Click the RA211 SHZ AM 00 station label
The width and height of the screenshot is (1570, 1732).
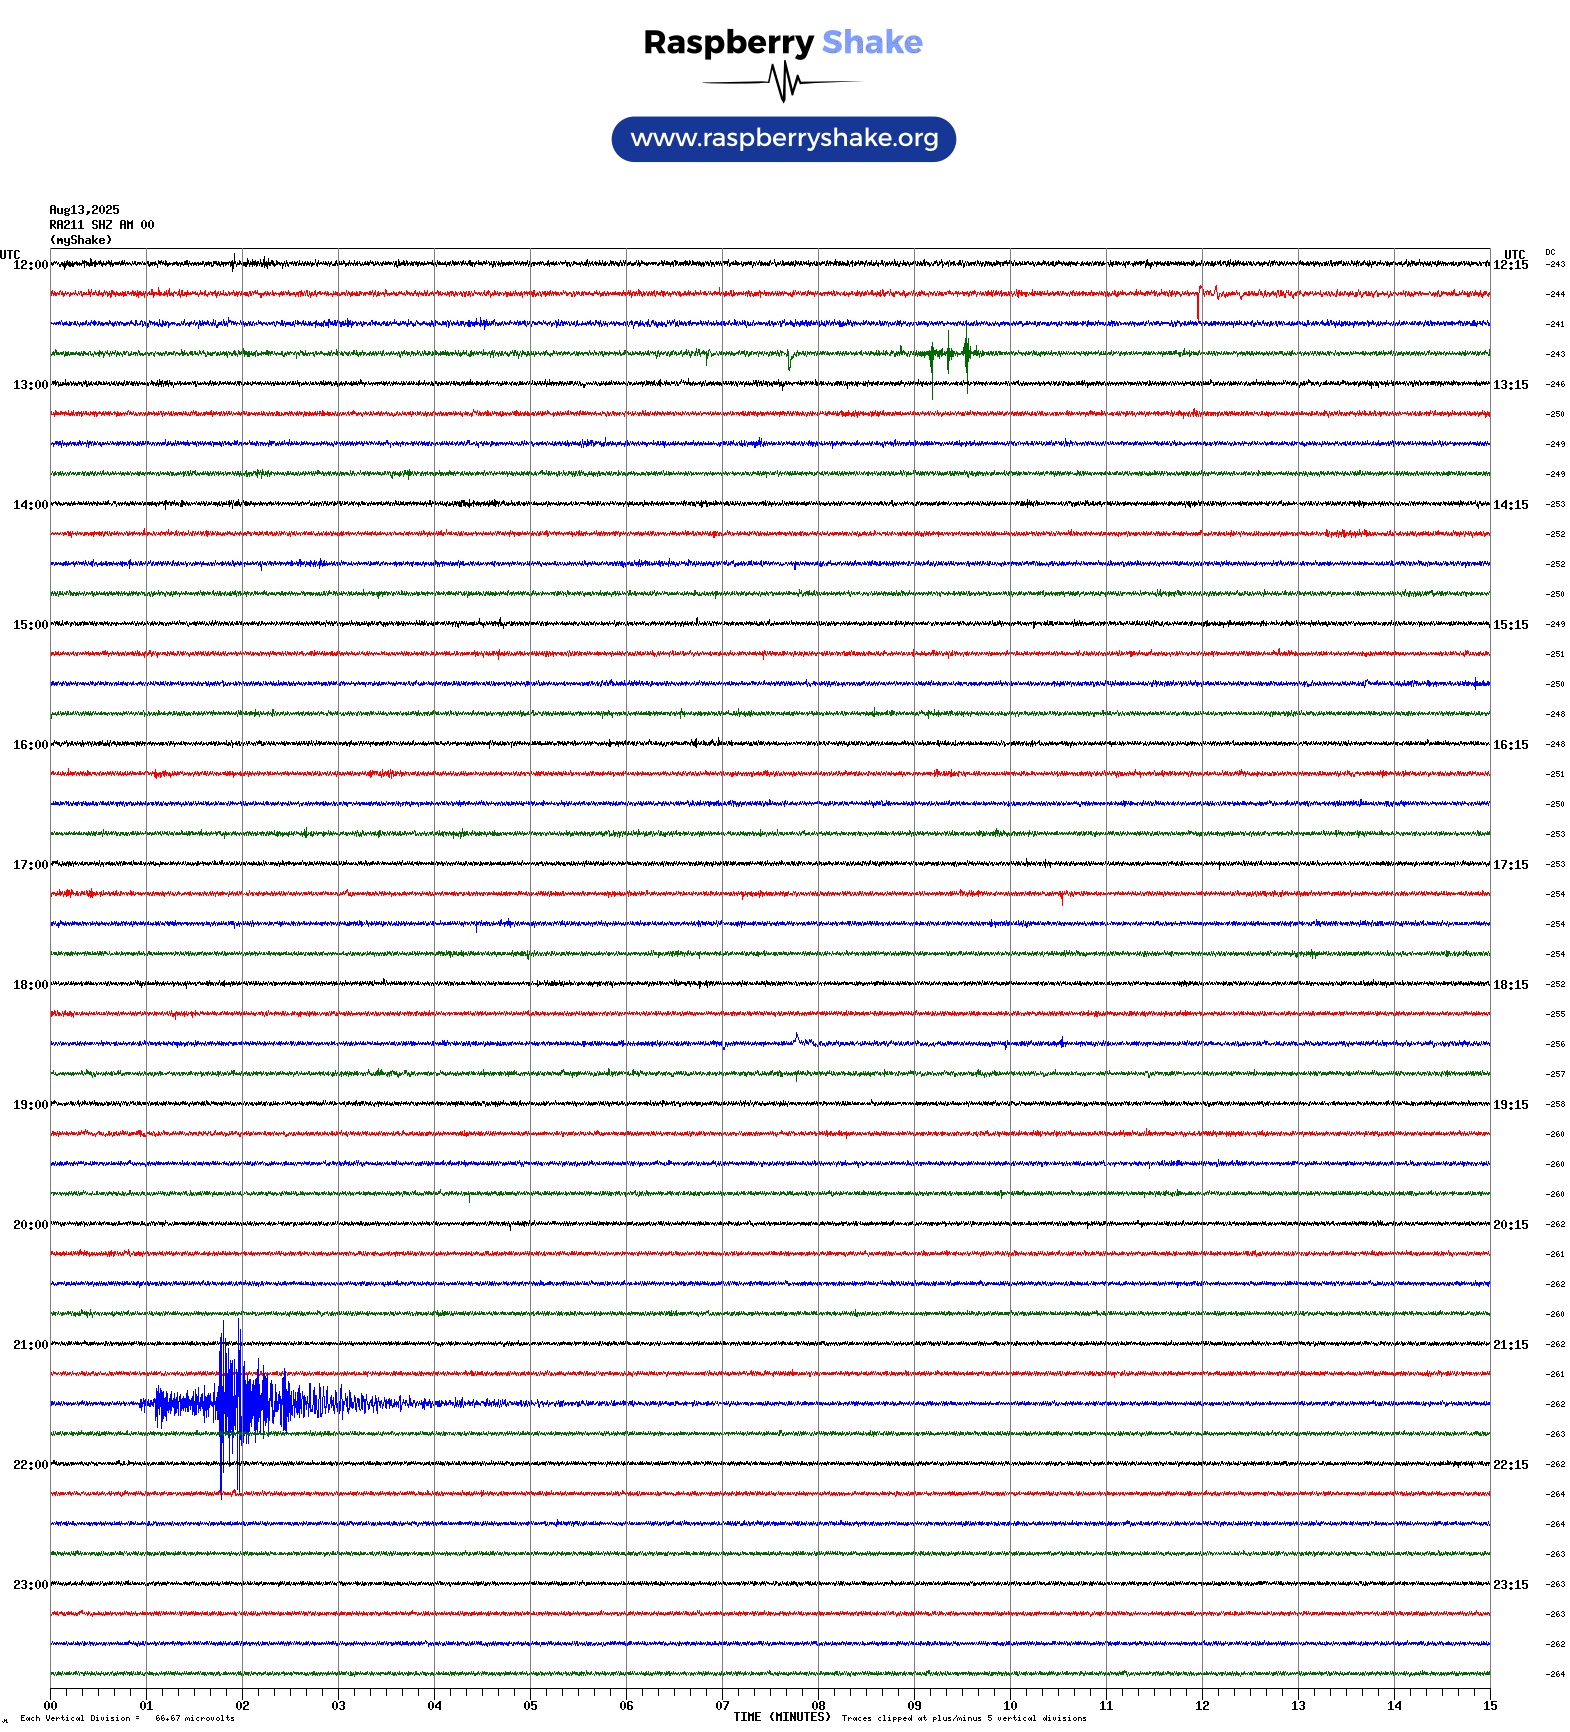pos(101,225)
